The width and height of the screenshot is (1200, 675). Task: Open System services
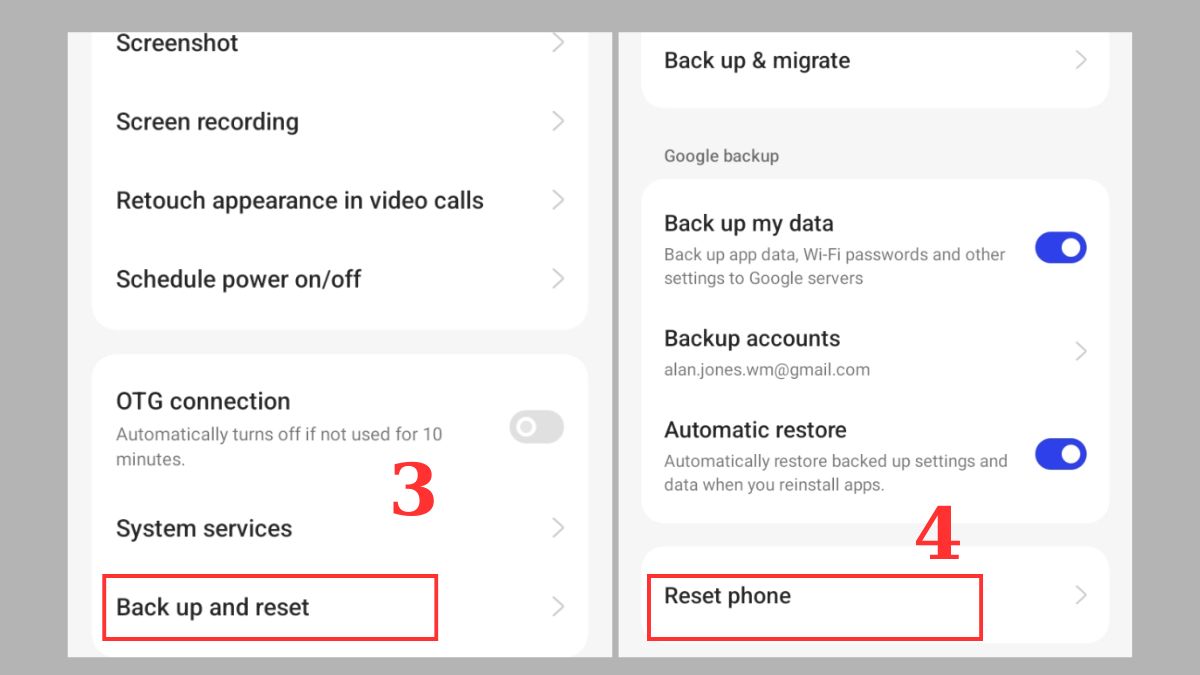(340, 528)
